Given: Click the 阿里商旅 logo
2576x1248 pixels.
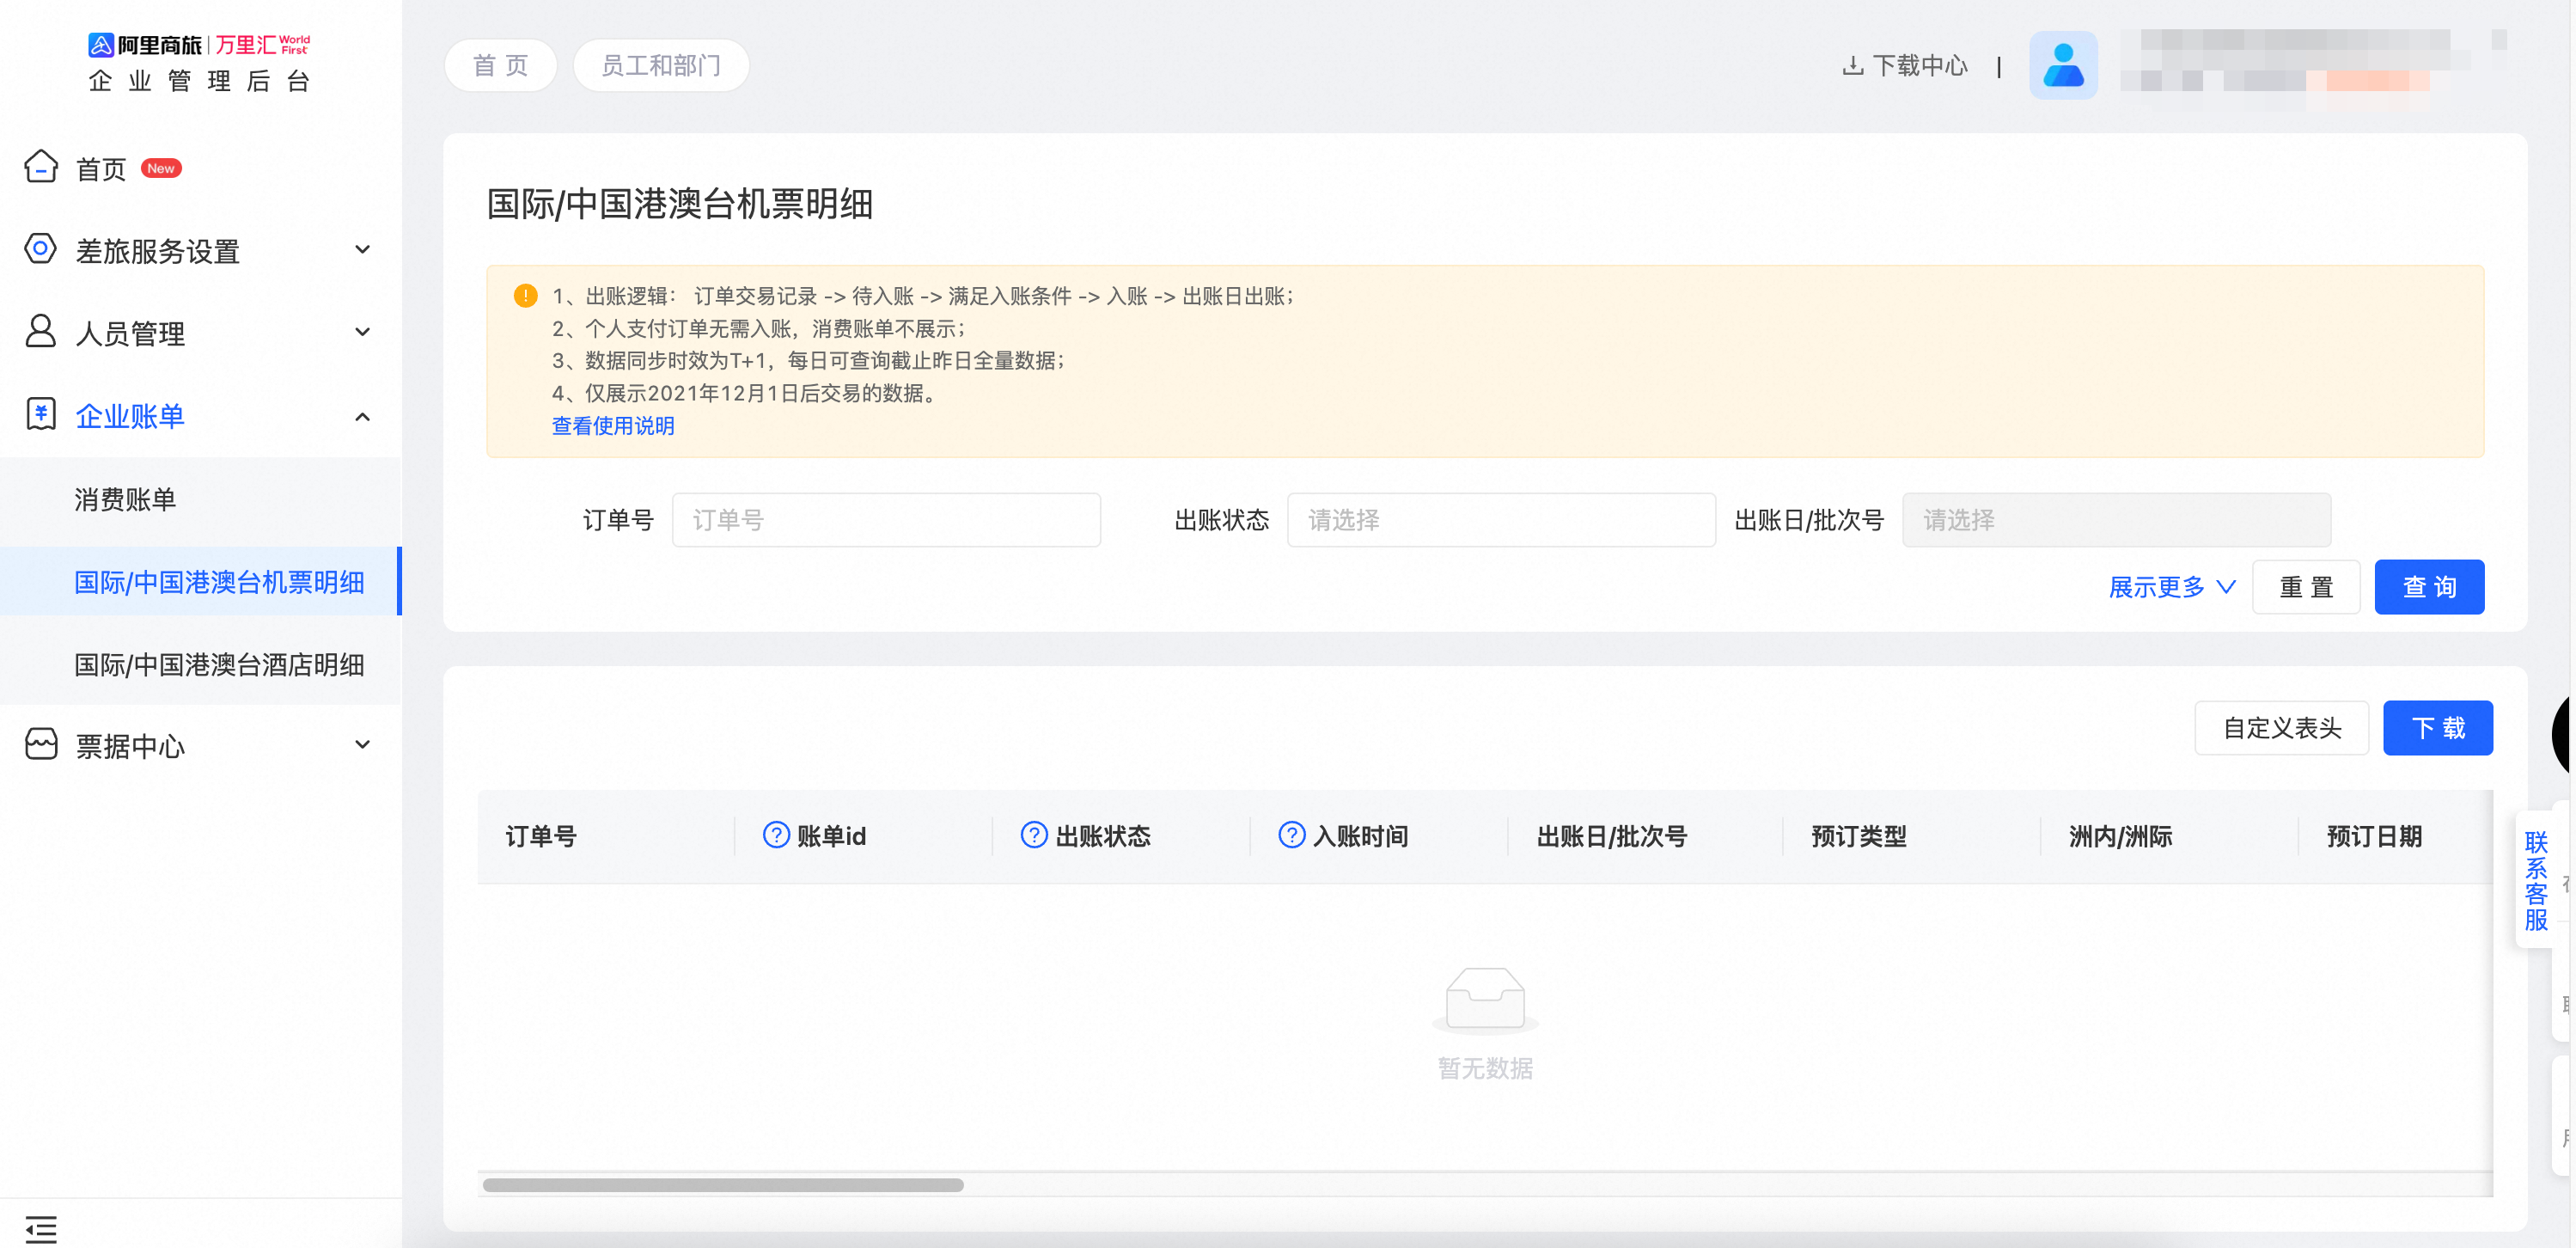Looking at the screenshot, I should click(145, 45).
